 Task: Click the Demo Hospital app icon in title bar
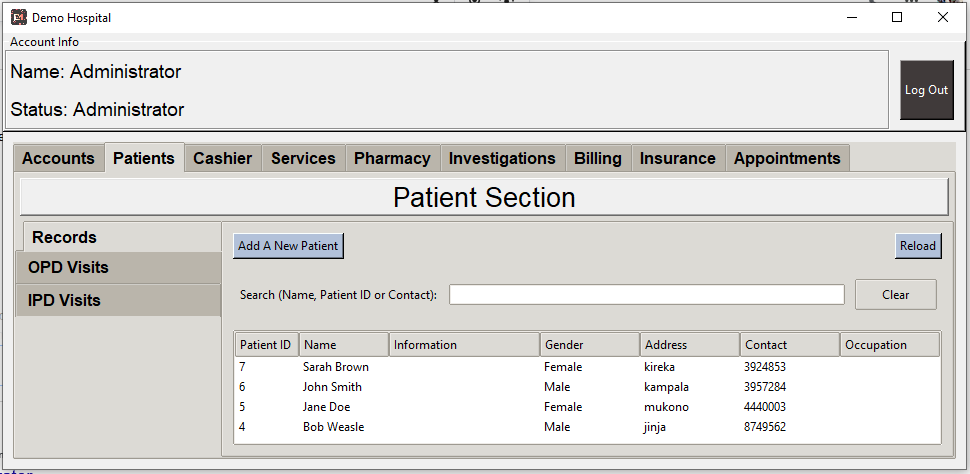[x=19, y=17]
